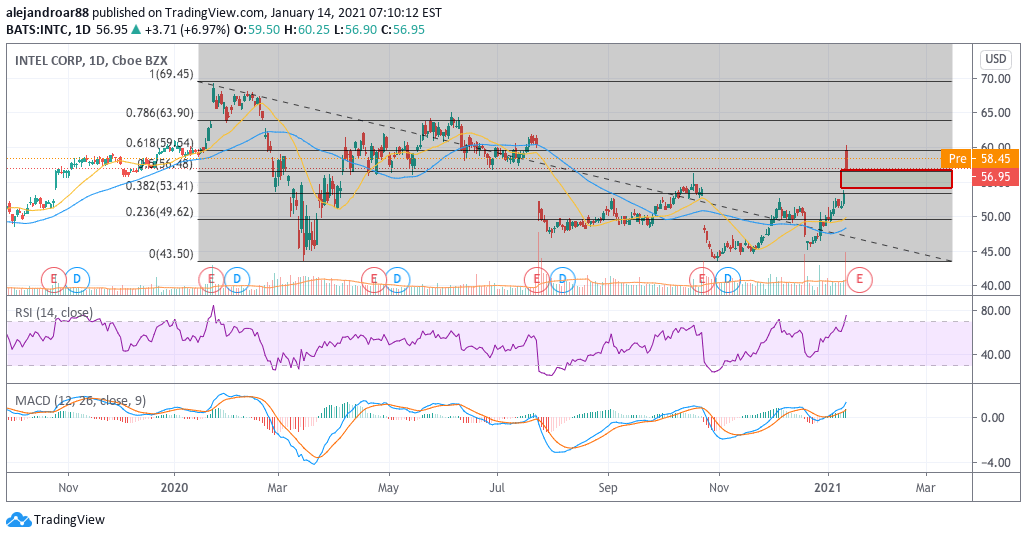Click the dividend D marker near November 2020
Viewport: 1027px width, 538px height.
point(728,280)
